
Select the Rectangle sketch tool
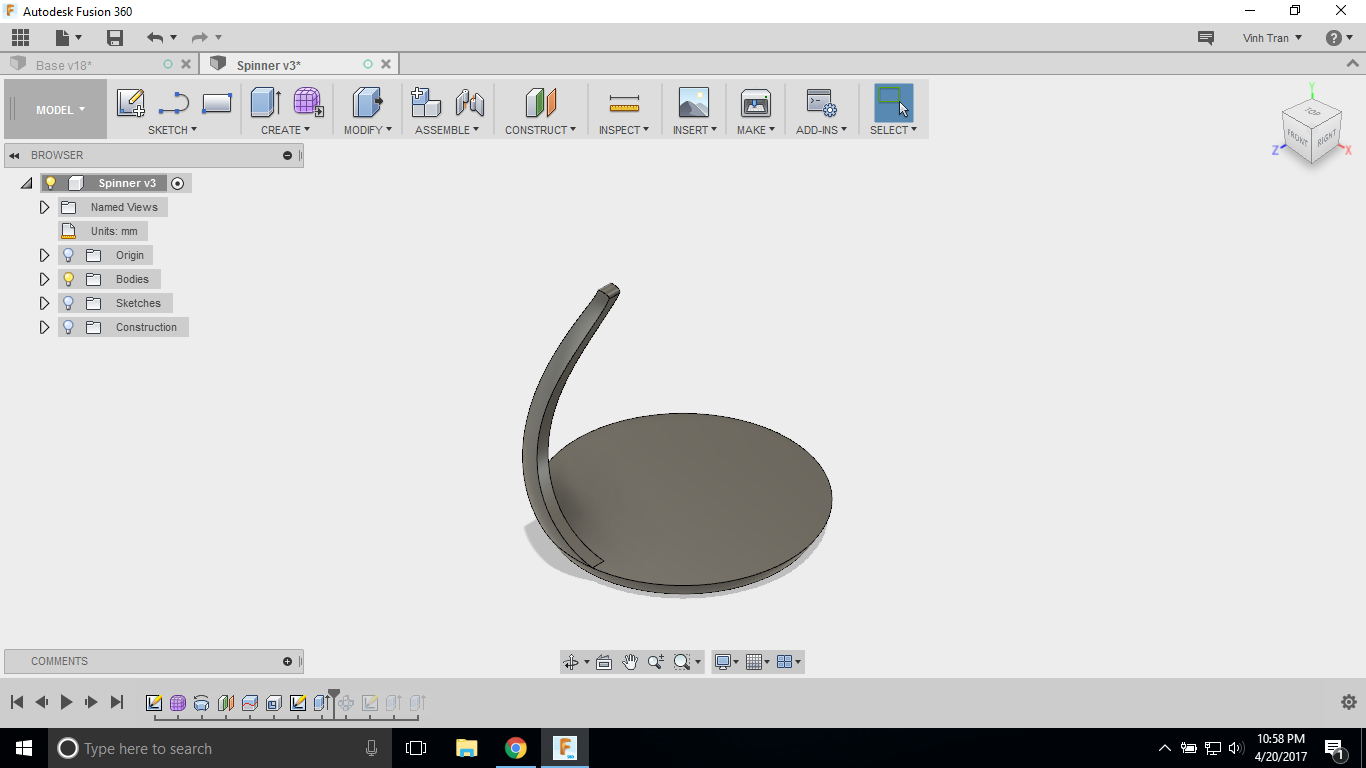click(x=217, y=103)
